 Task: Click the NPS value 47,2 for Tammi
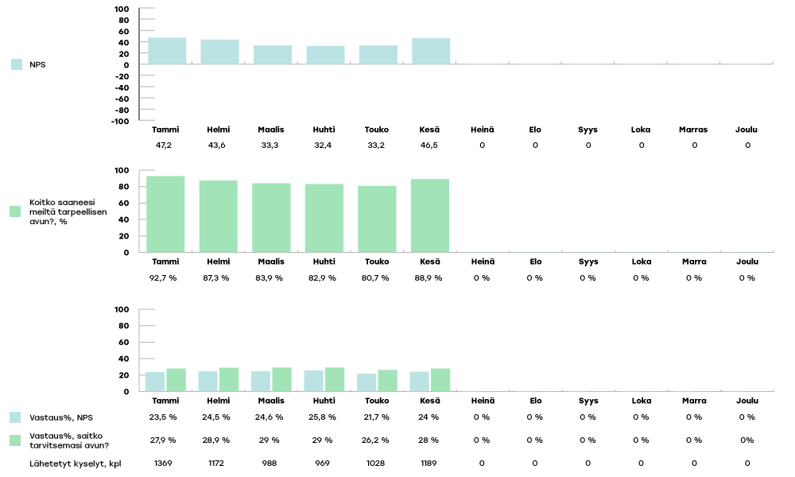(x=163, y=146)
